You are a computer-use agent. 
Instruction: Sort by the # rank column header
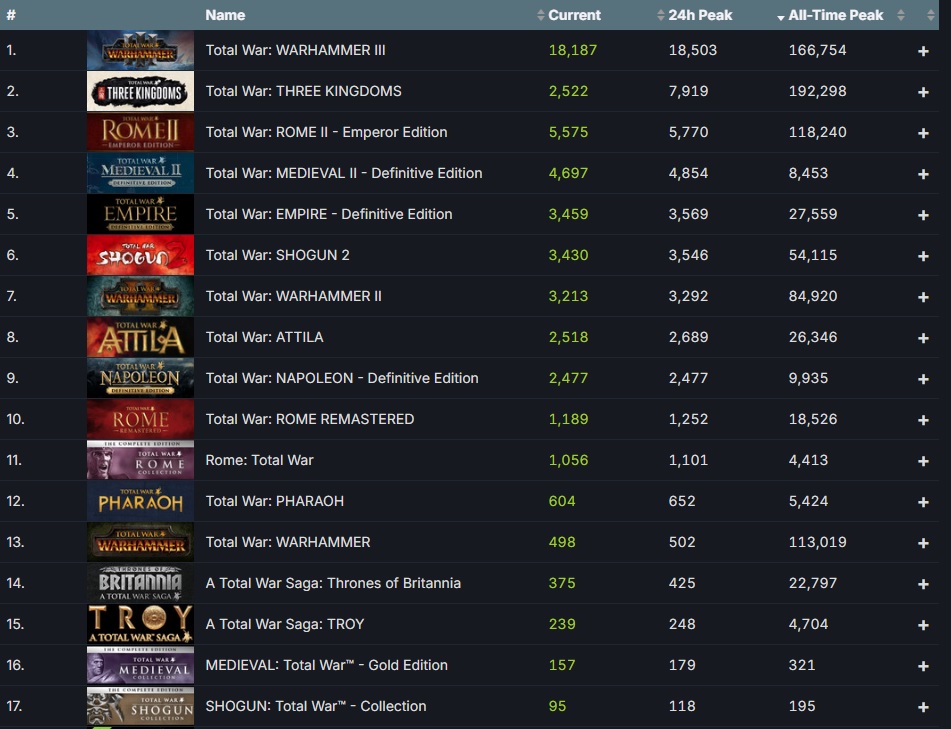pos(11,15)
